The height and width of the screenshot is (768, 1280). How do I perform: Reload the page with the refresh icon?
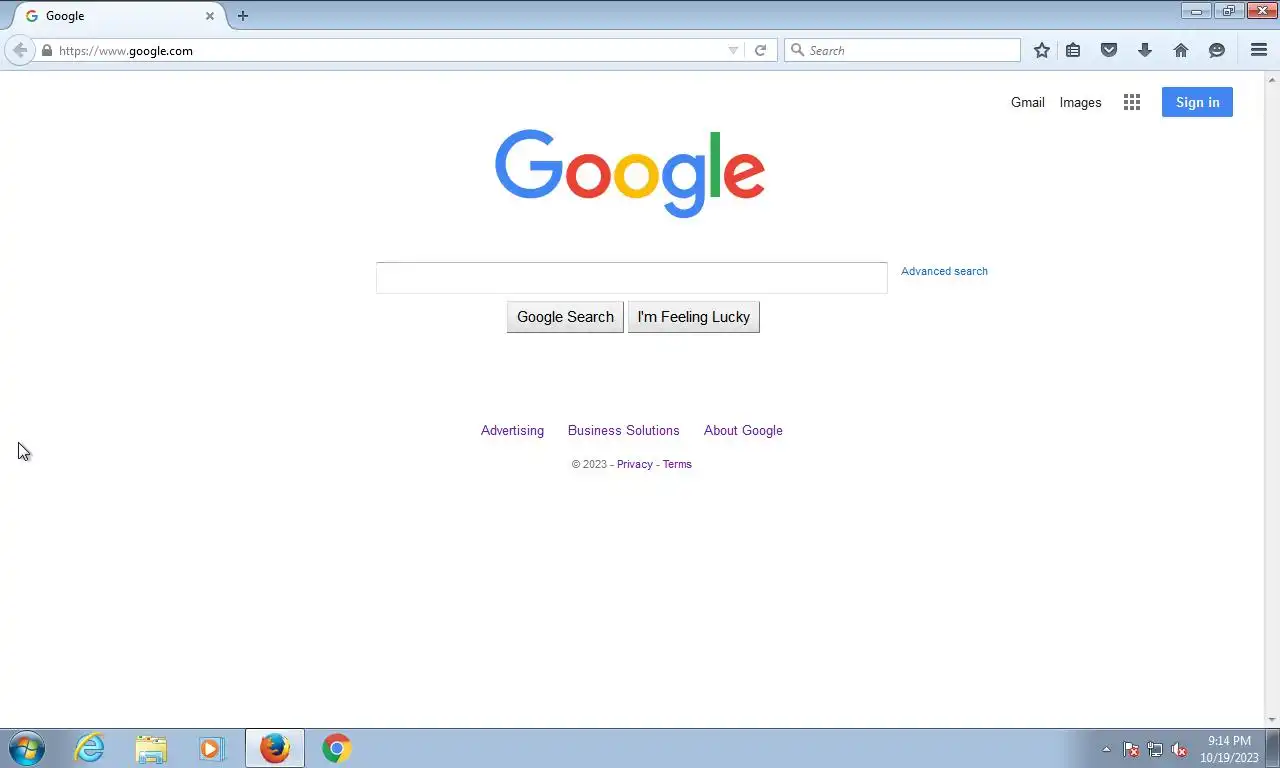760,50
